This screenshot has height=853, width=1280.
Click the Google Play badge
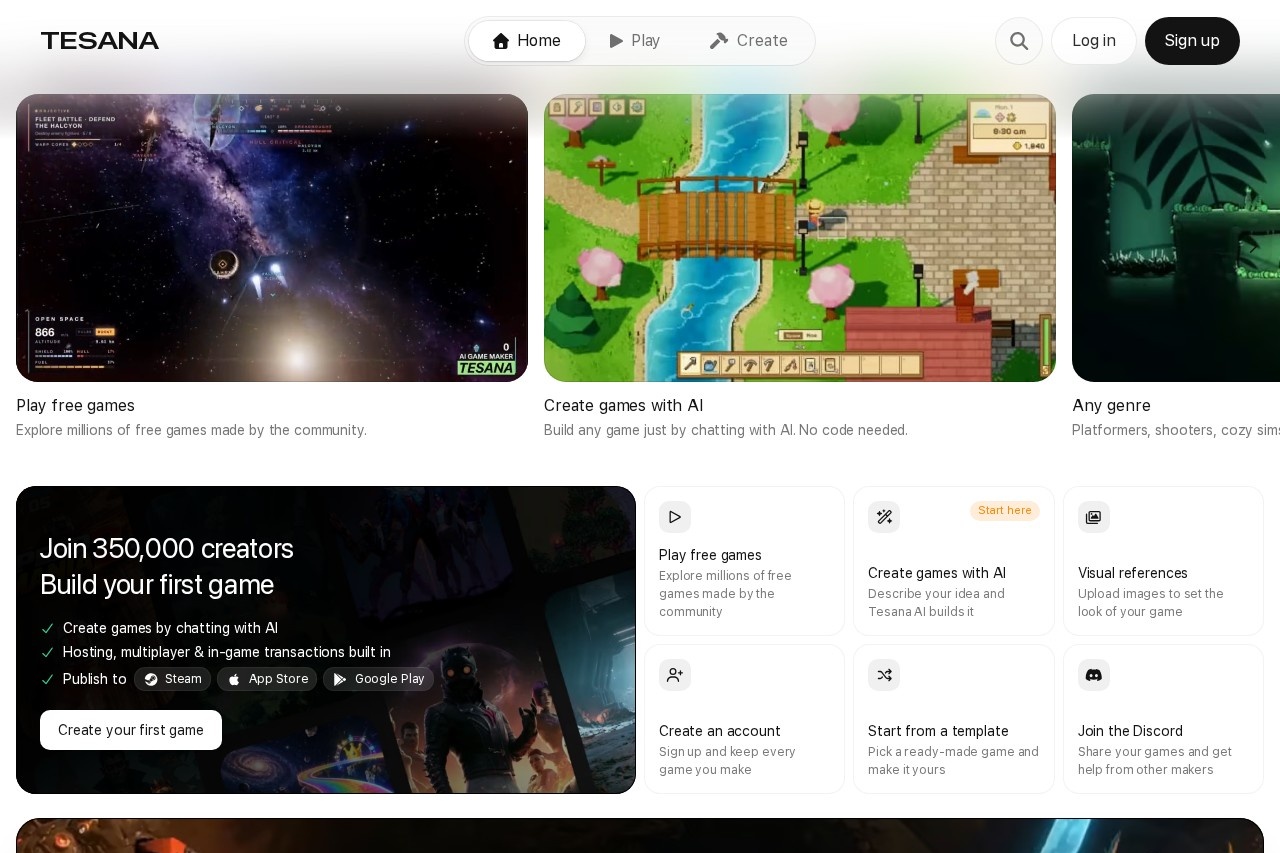point(378,679)
